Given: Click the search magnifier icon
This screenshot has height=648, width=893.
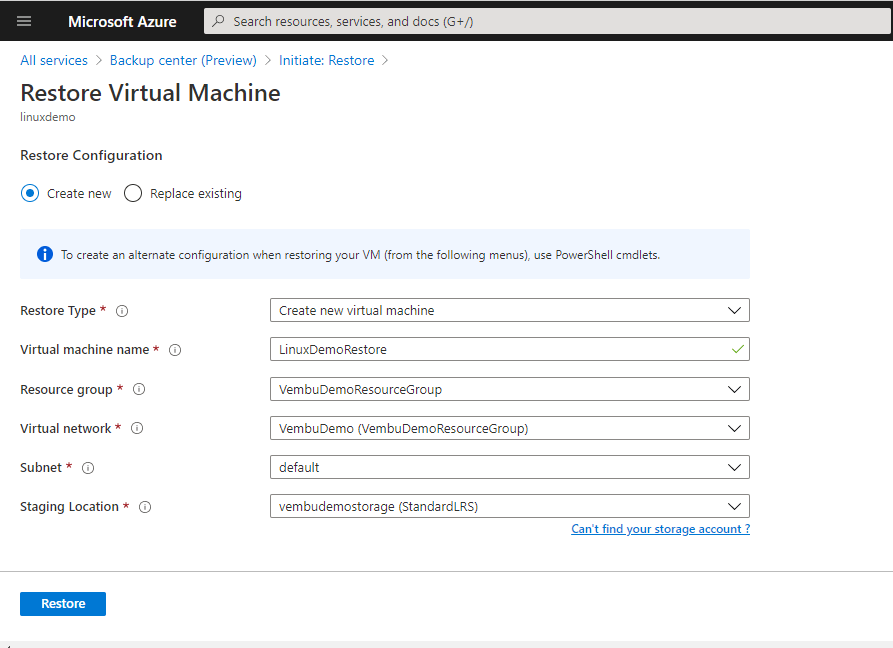Looking at the screenshot, I should 218,22.
